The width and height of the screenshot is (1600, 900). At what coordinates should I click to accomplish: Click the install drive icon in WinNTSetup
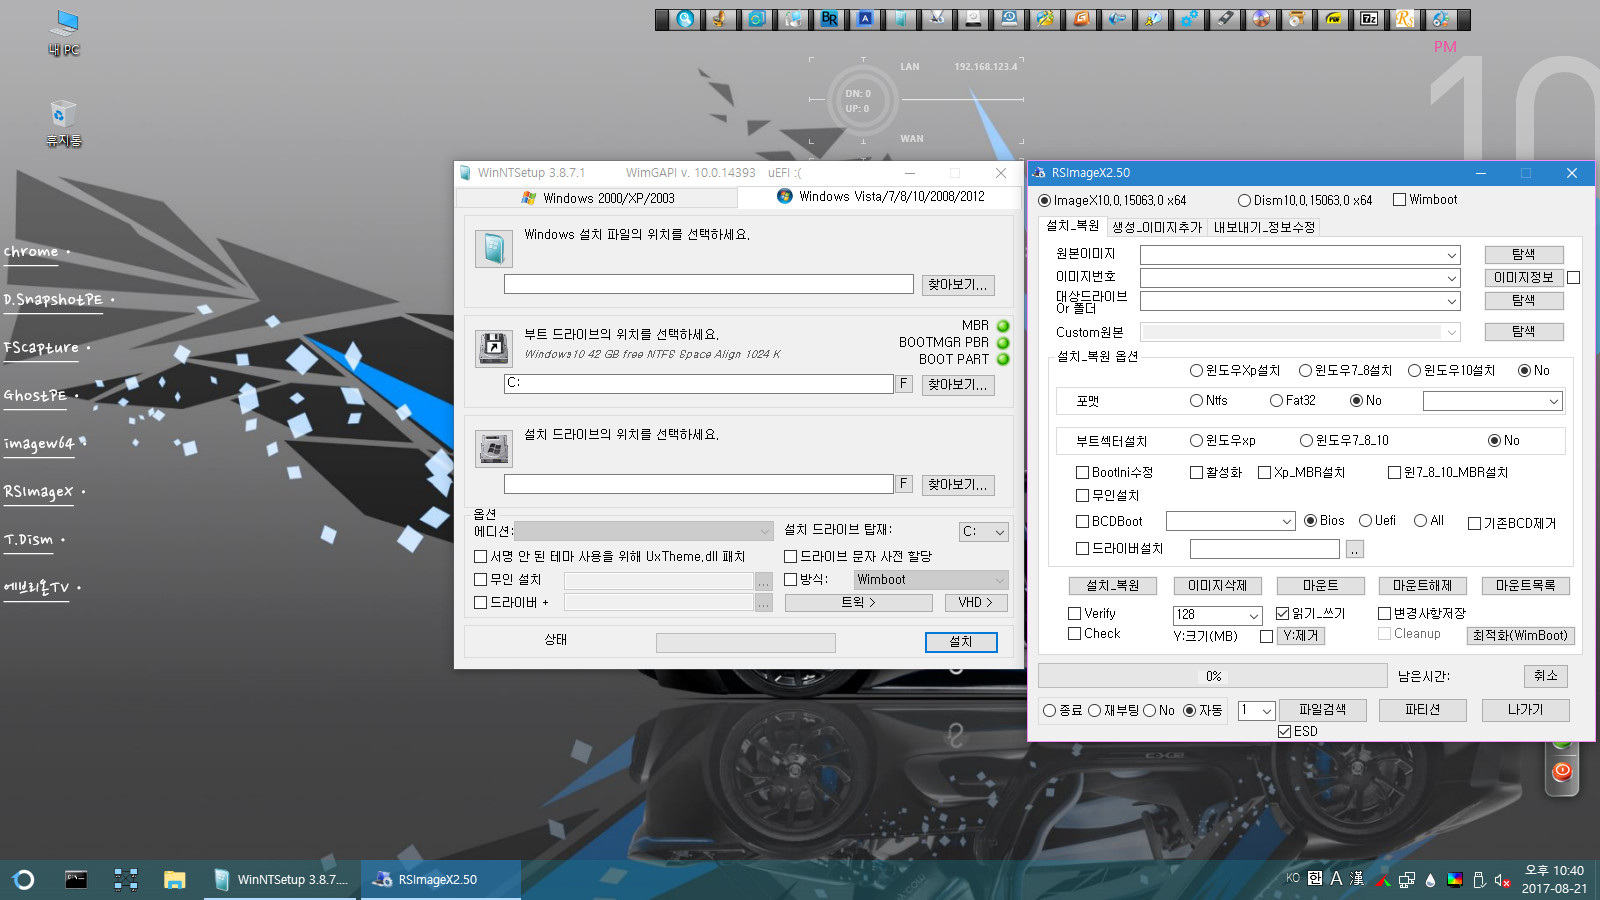click(494, 449)
